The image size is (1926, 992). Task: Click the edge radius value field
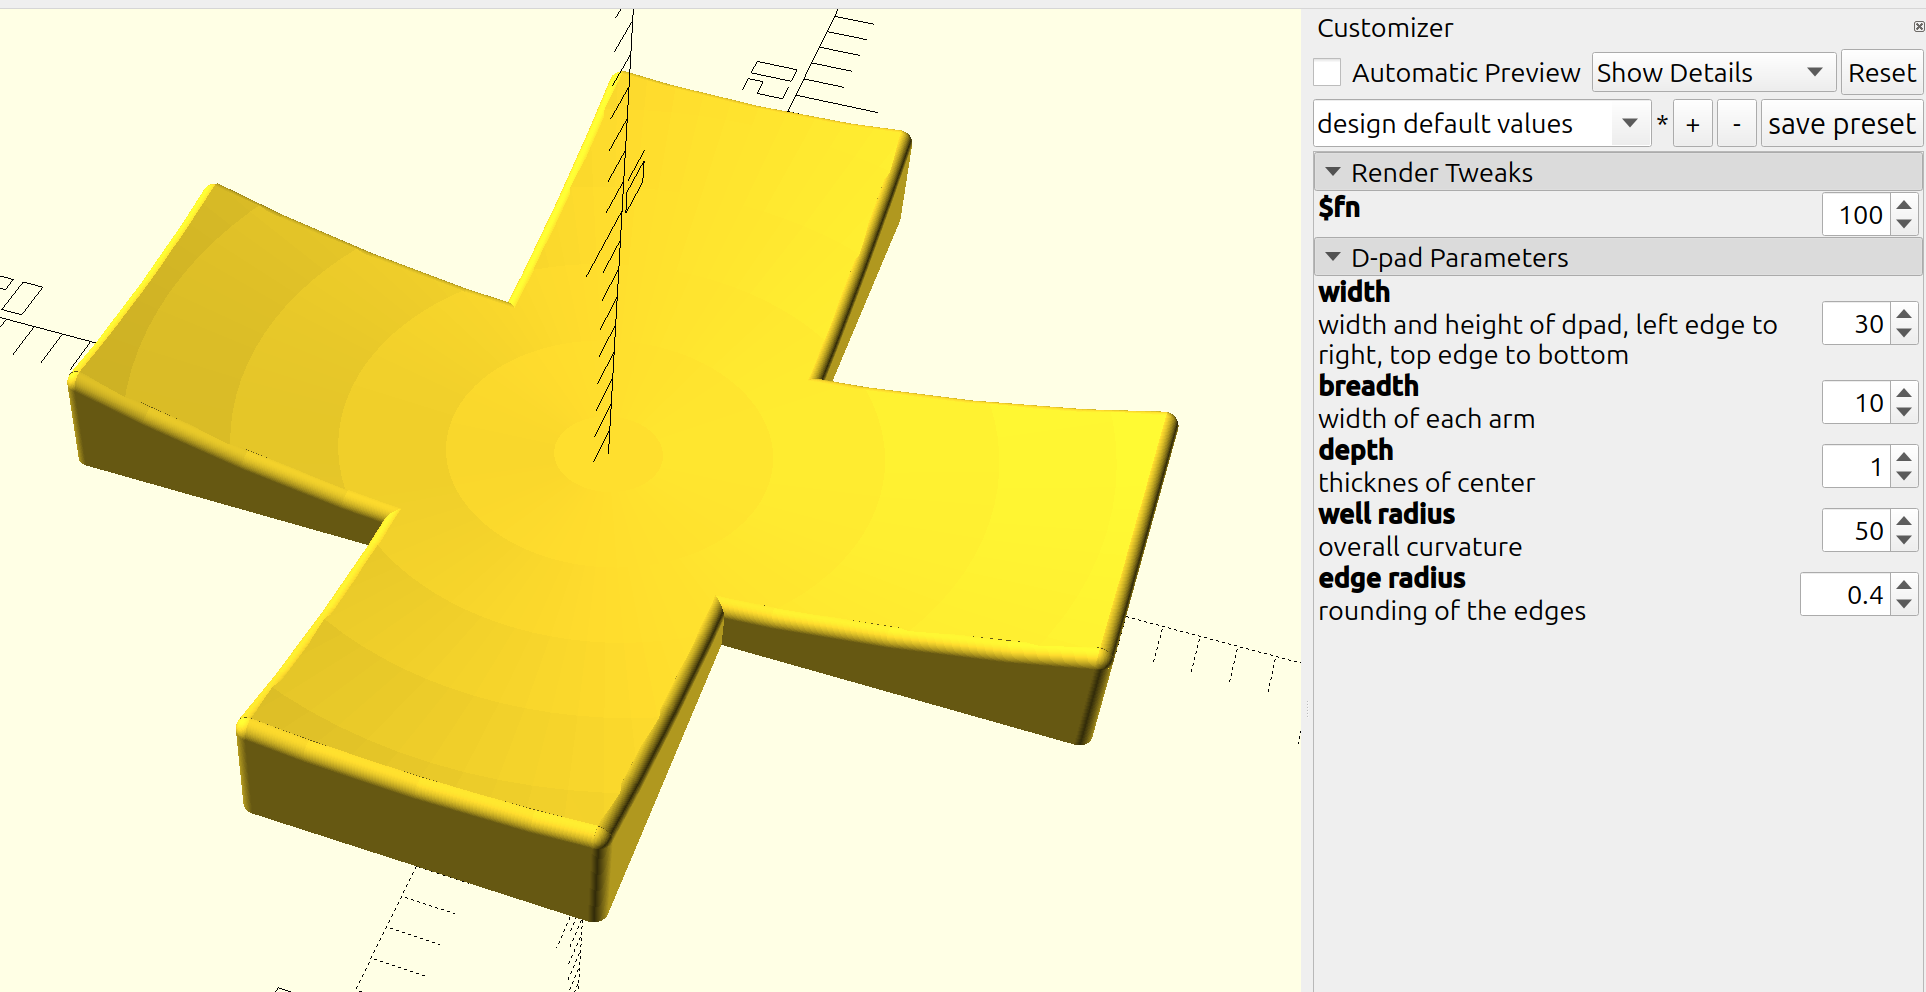(x=1845, y=595)
